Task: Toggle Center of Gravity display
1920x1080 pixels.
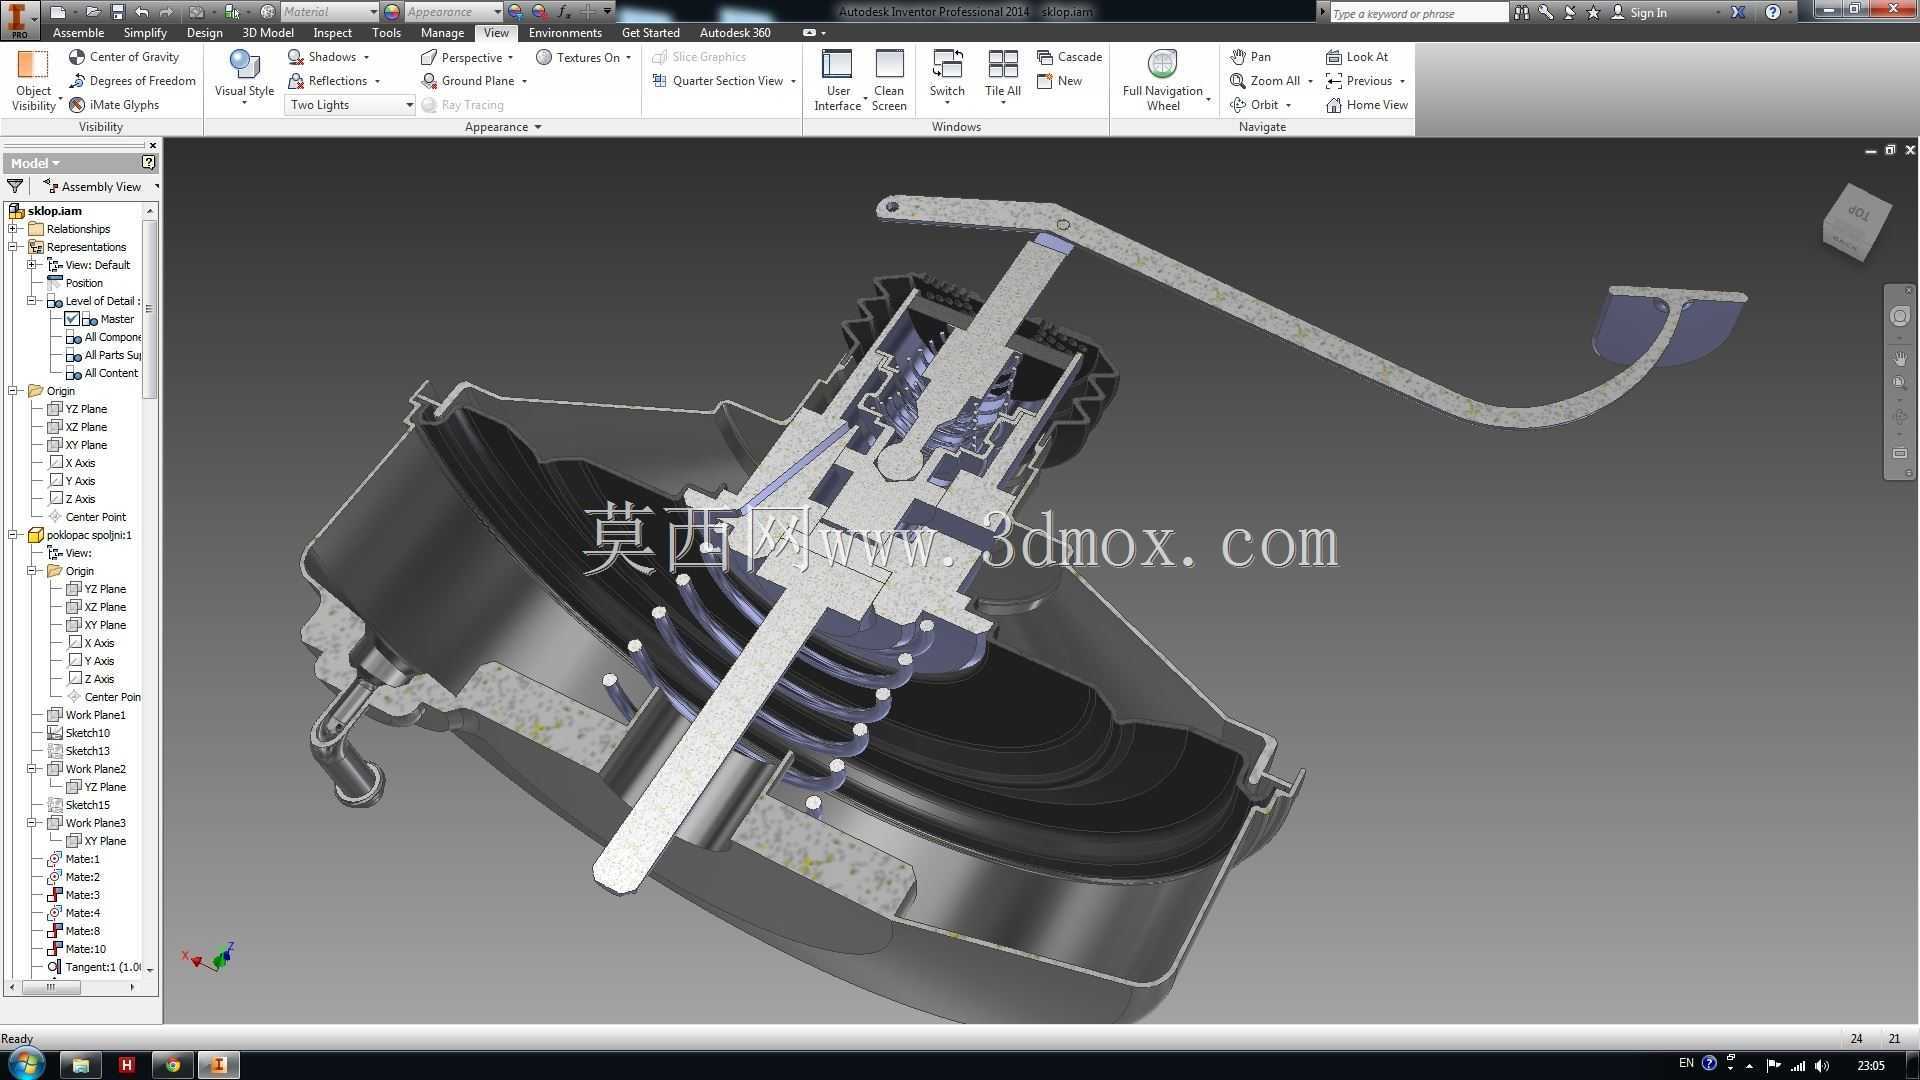Action: [124, 57]
